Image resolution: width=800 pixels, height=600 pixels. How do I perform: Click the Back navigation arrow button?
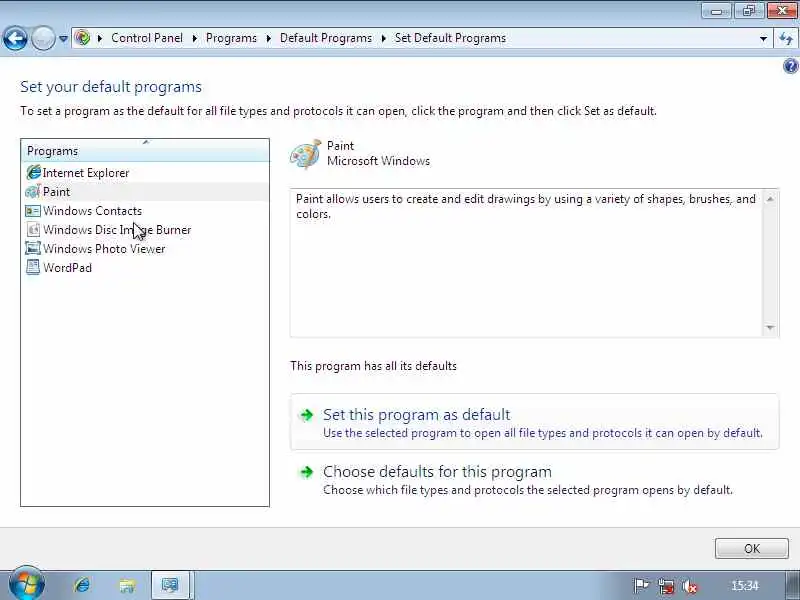15,38
